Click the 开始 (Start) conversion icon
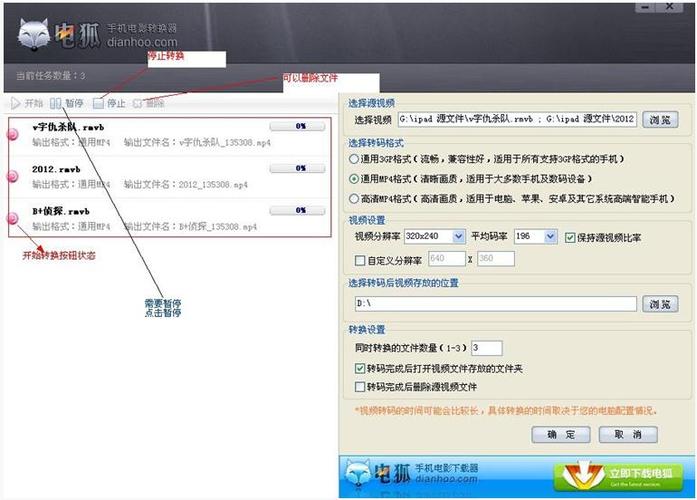 (15, 103)
